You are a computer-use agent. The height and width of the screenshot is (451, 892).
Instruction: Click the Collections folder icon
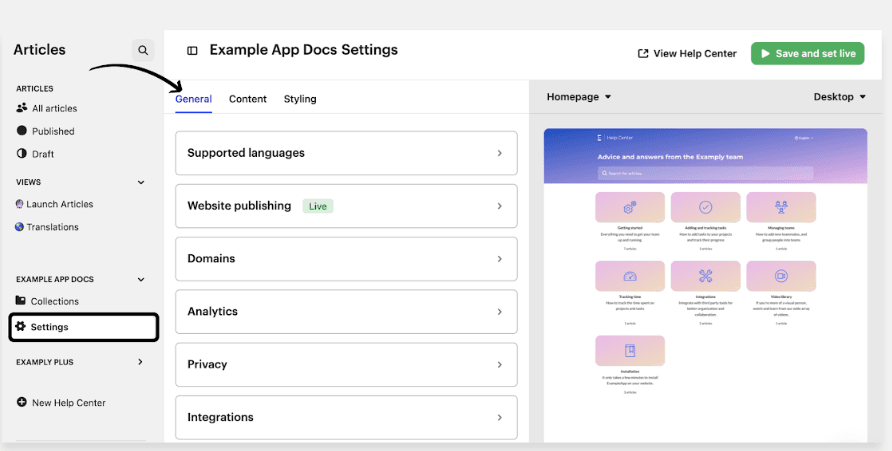coord(20,300)
